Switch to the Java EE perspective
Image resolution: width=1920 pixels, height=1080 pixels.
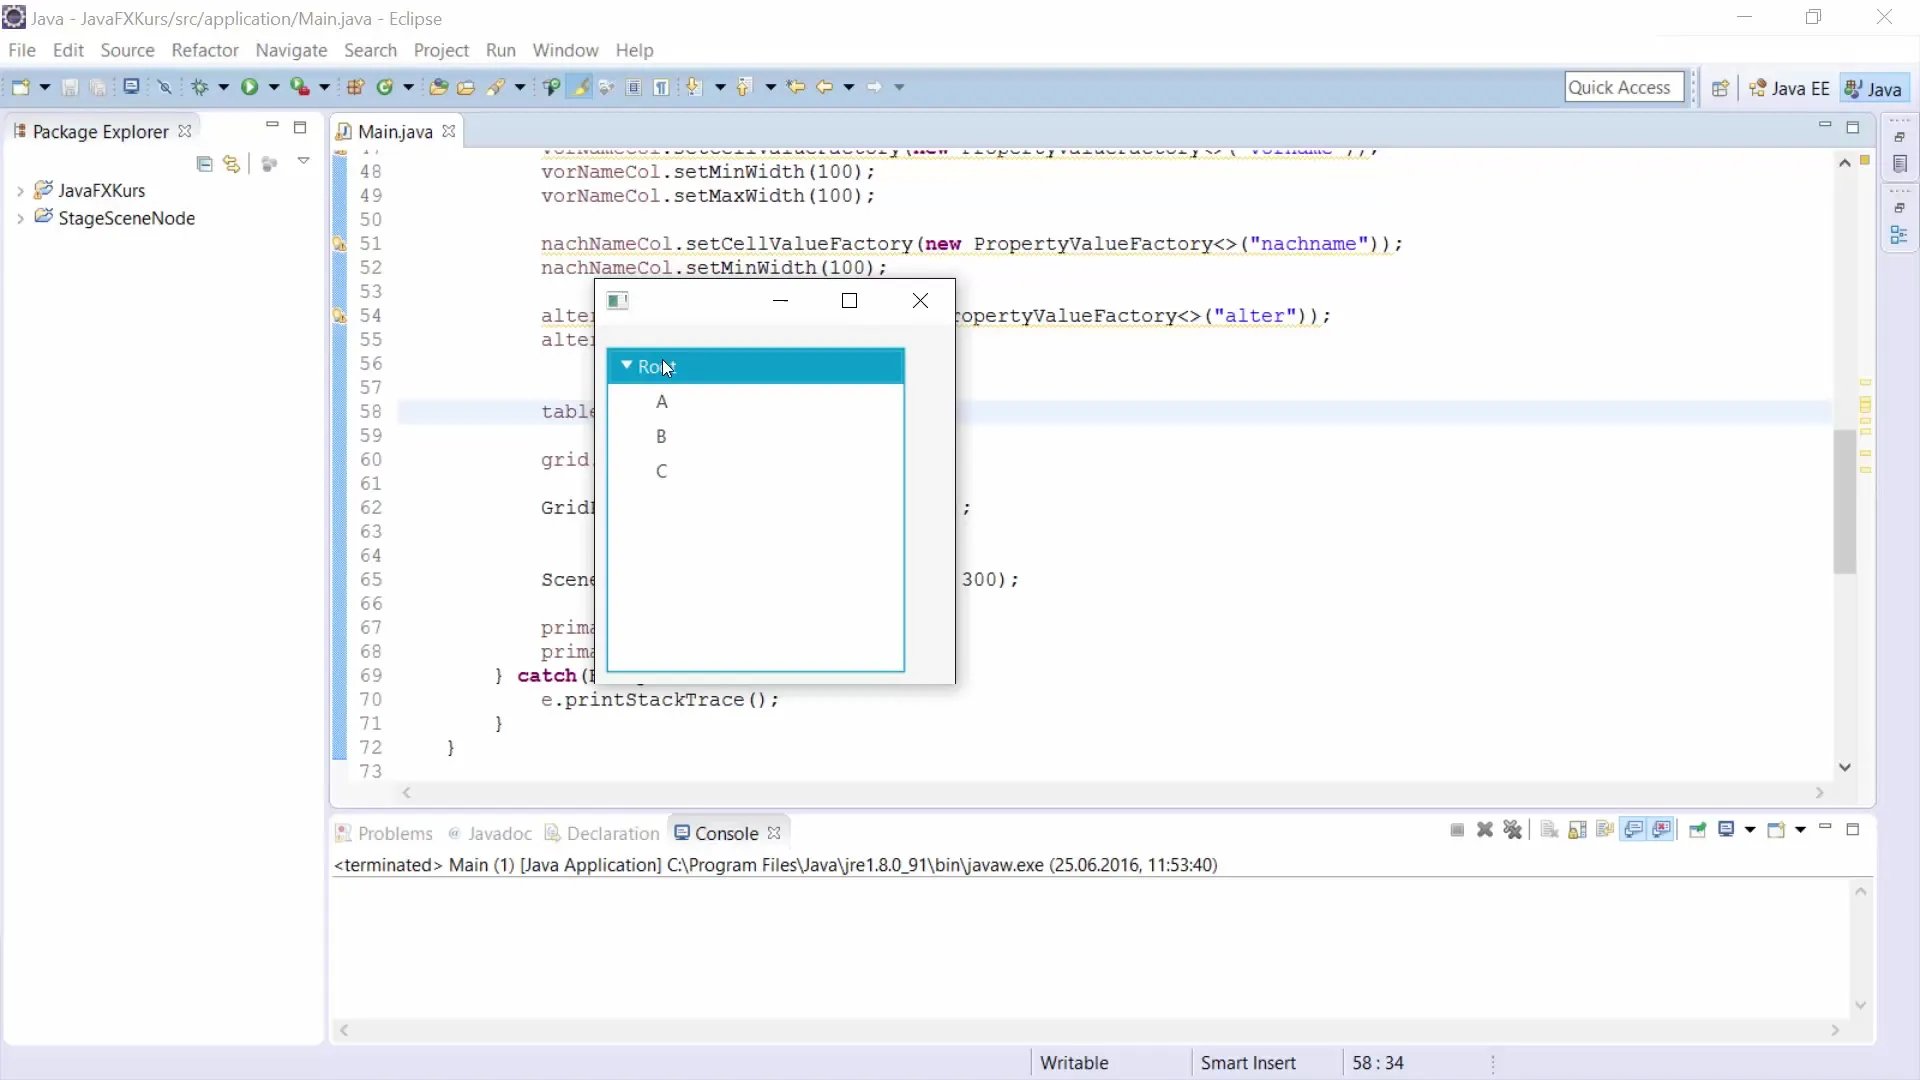point(1790,88)
